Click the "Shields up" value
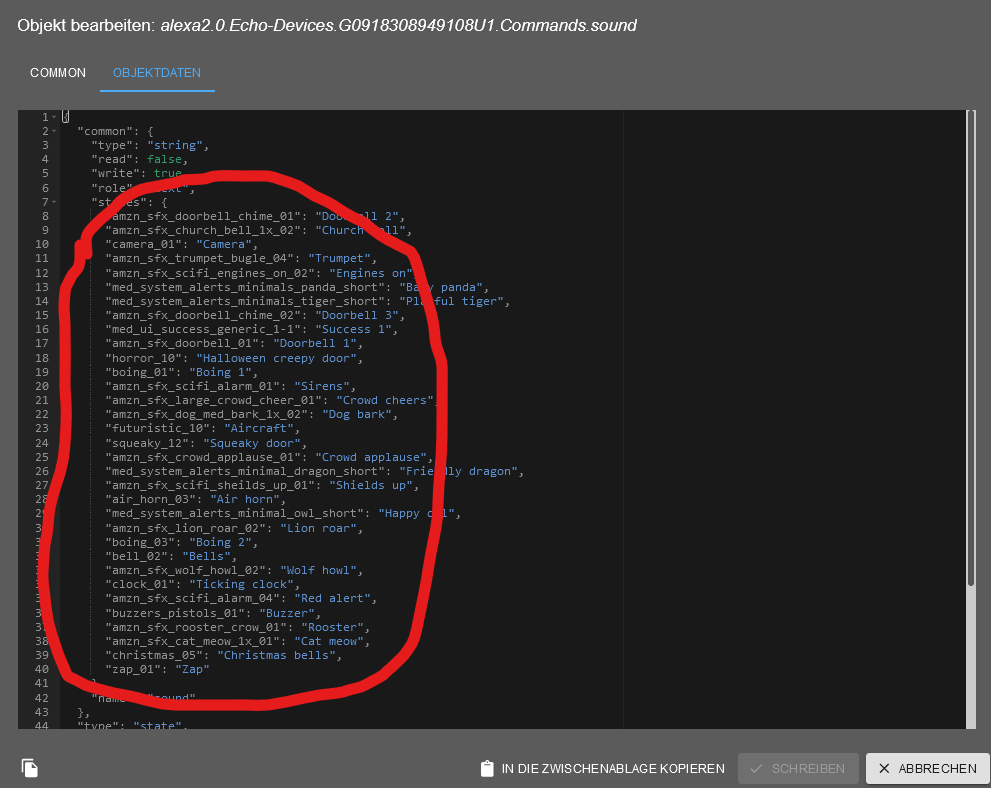Viewport: 991px width, 788px height. point(371,485)
